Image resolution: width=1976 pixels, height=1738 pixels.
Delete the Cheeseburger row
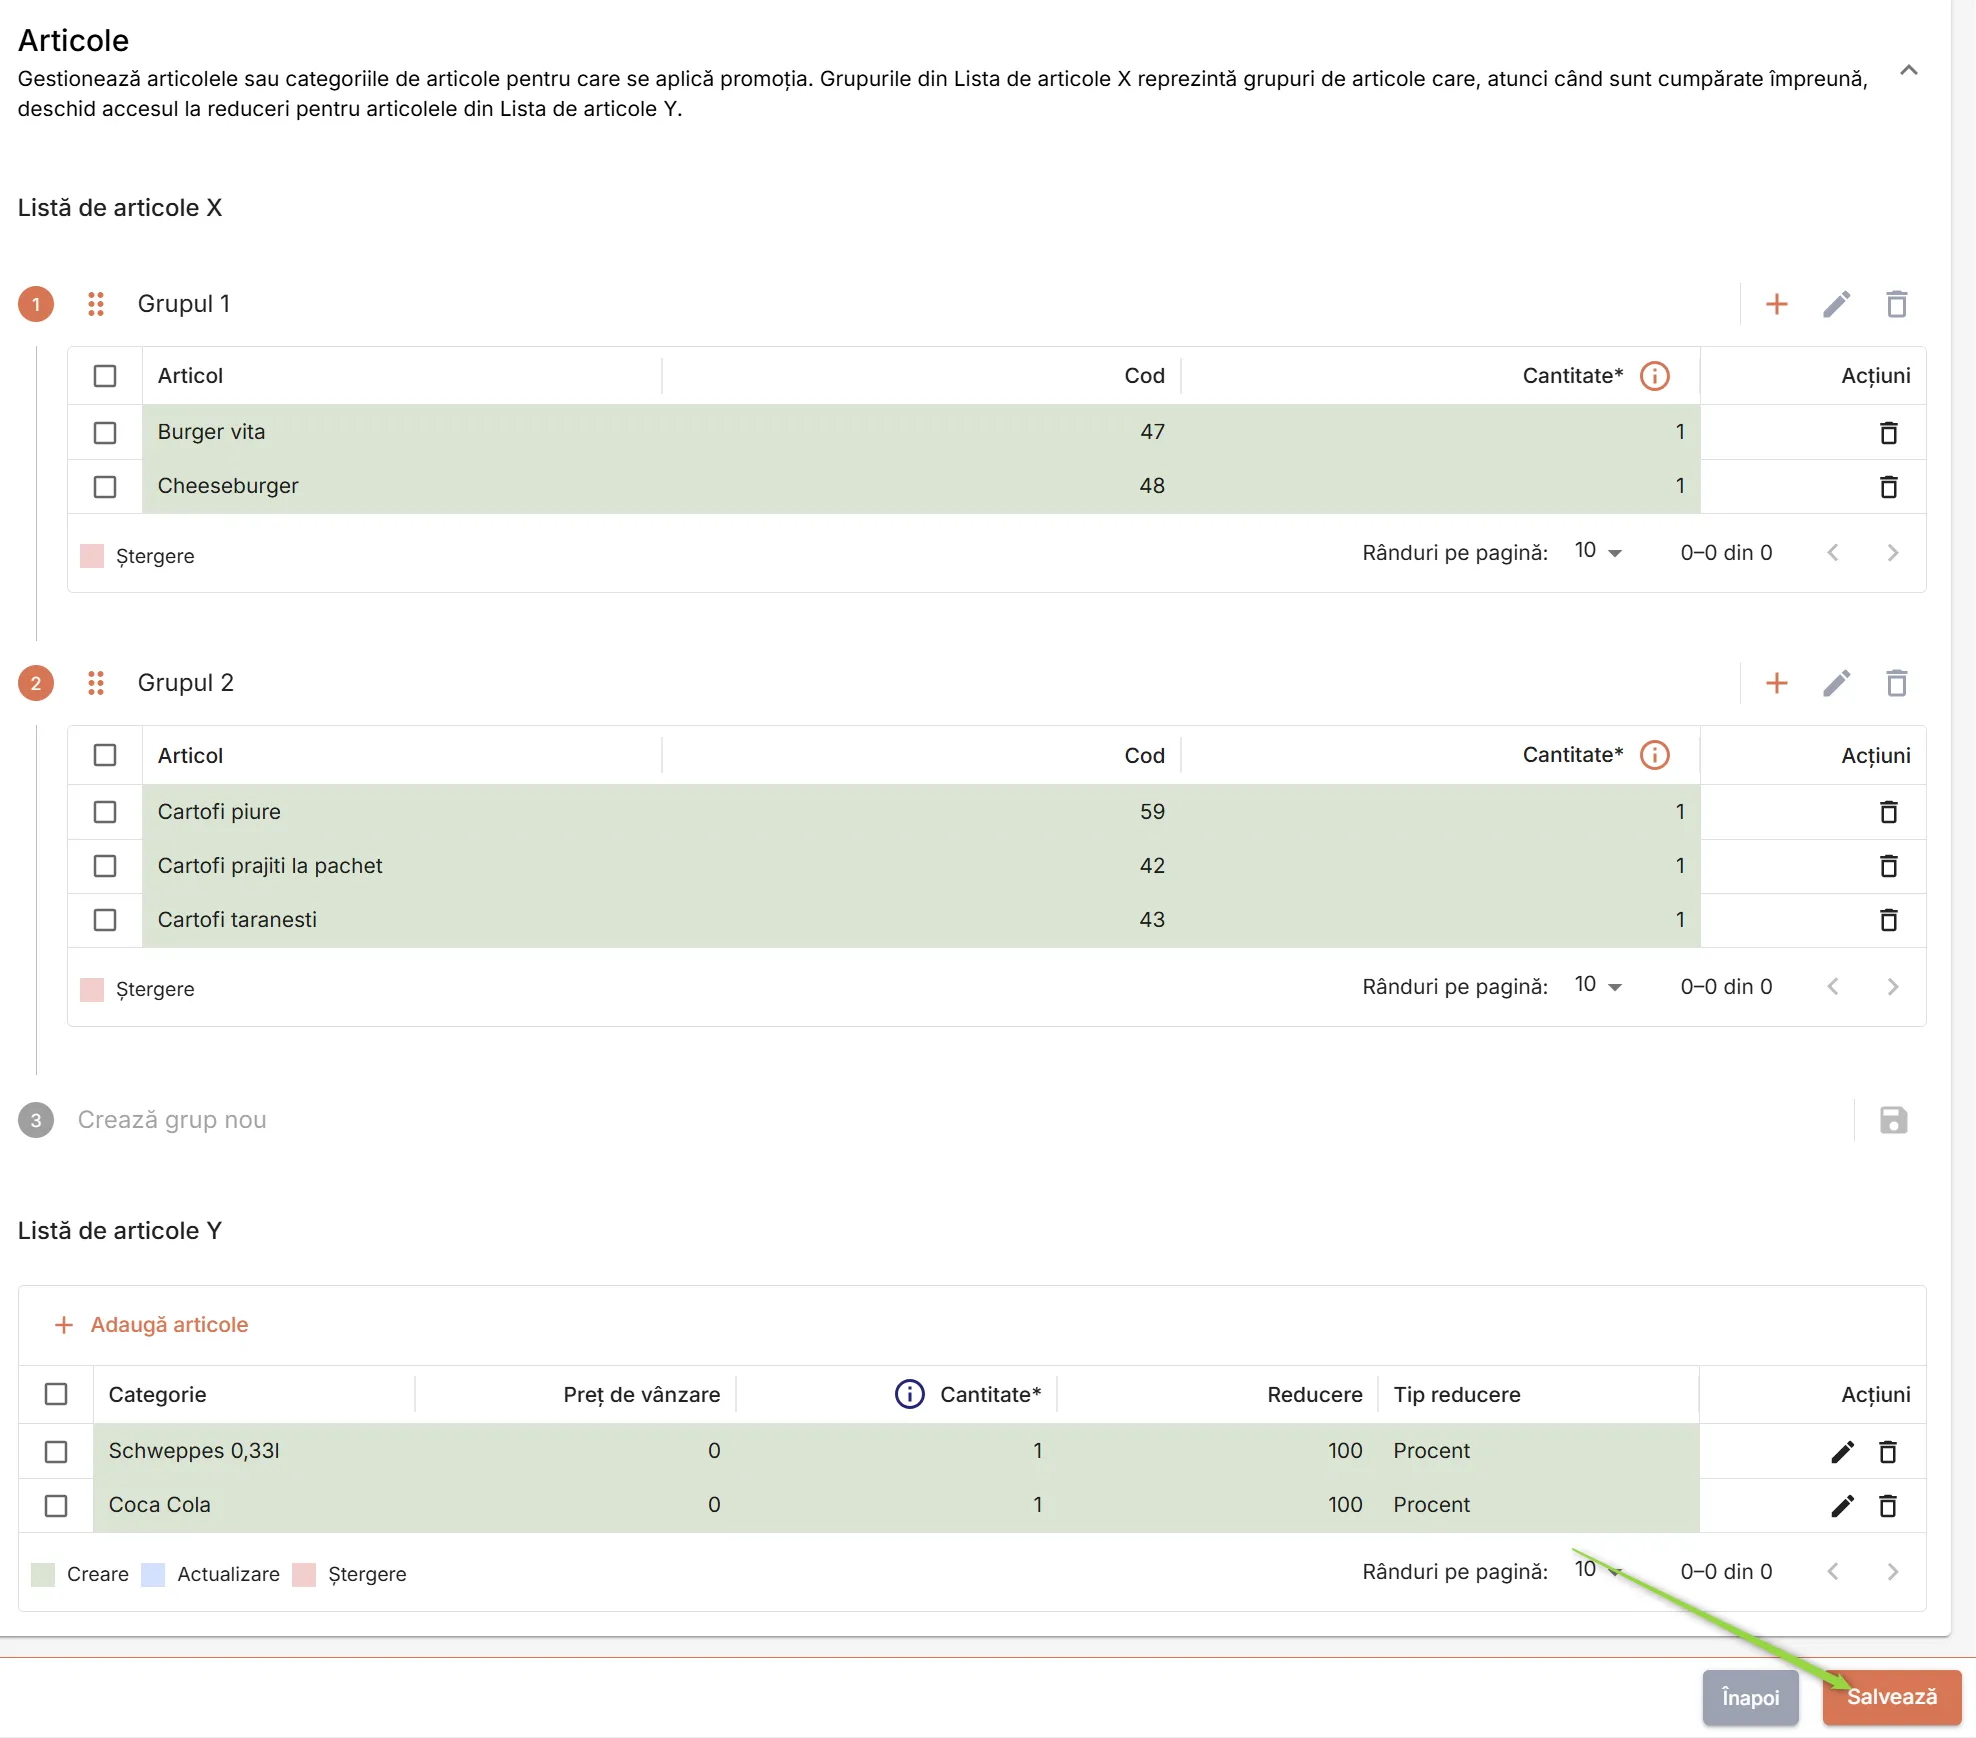tap(1888, 486)
